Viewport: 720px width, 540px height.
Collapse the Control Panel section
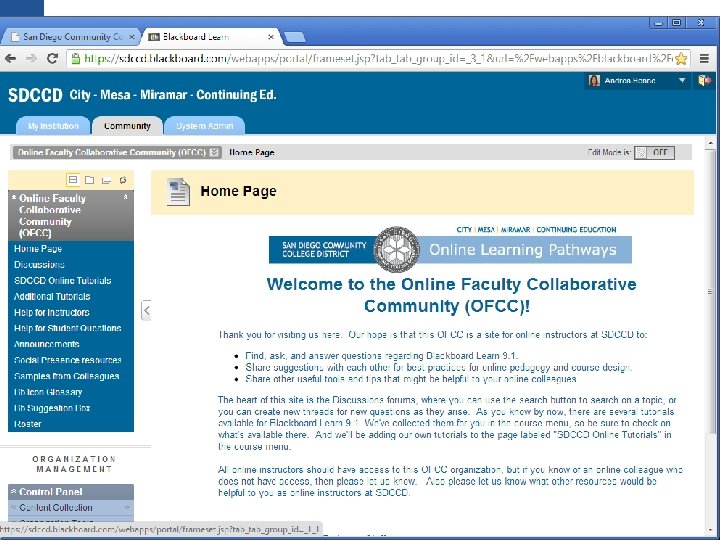13,491
